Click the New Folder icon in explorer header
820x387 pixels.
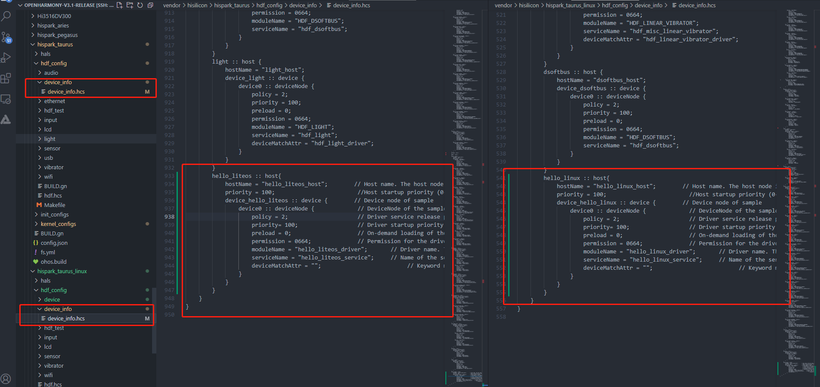click(x=130, y=5)
